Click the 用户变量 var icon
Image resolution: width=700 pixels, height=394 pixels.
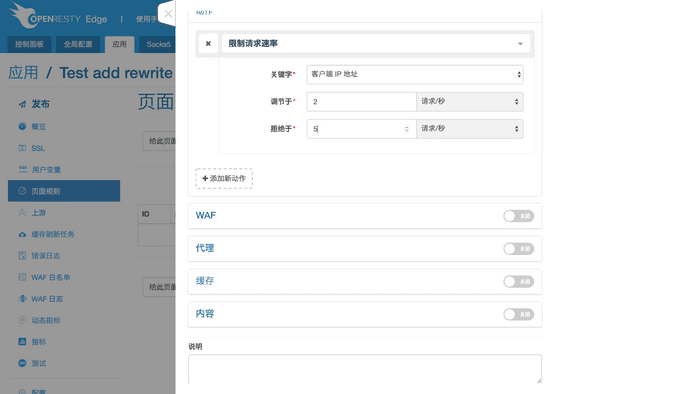(22, 169)
